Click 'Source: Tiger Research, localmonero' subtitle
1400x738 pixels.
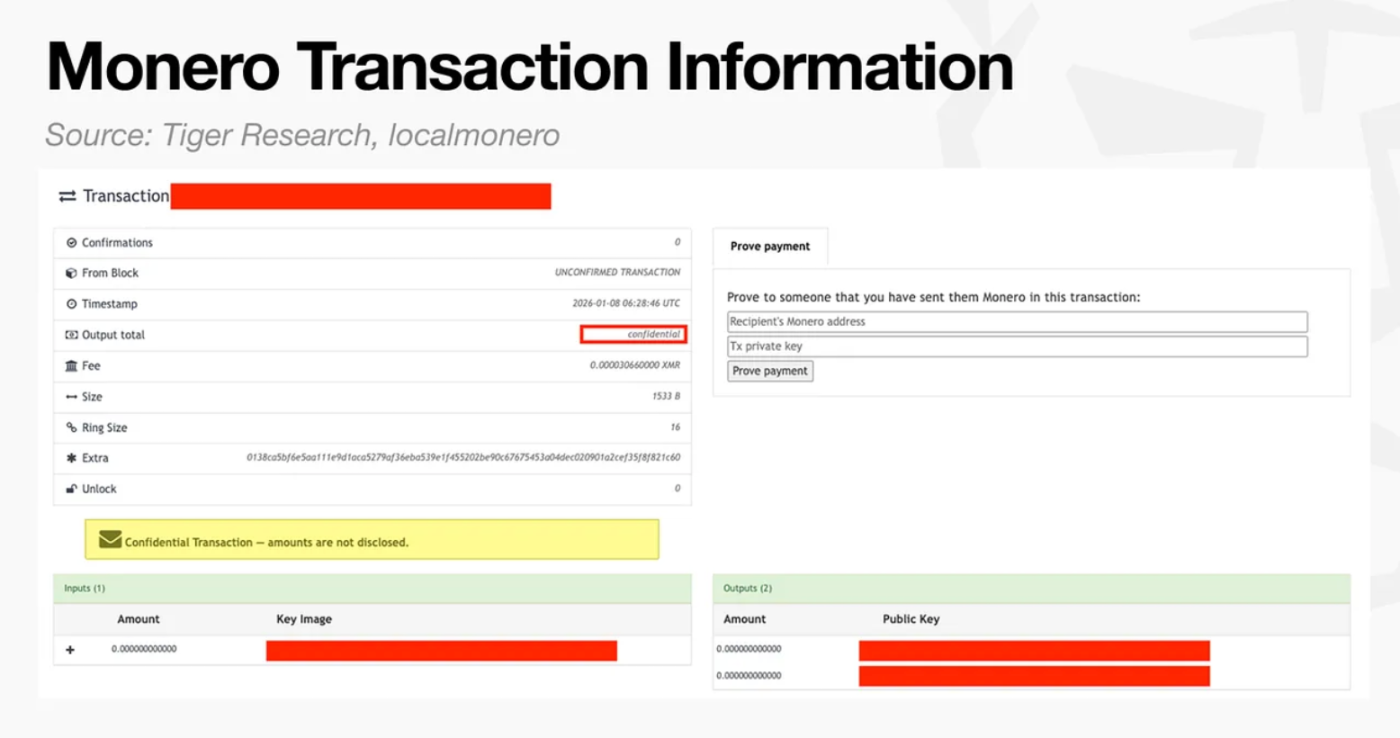click(x=302, y=135)
